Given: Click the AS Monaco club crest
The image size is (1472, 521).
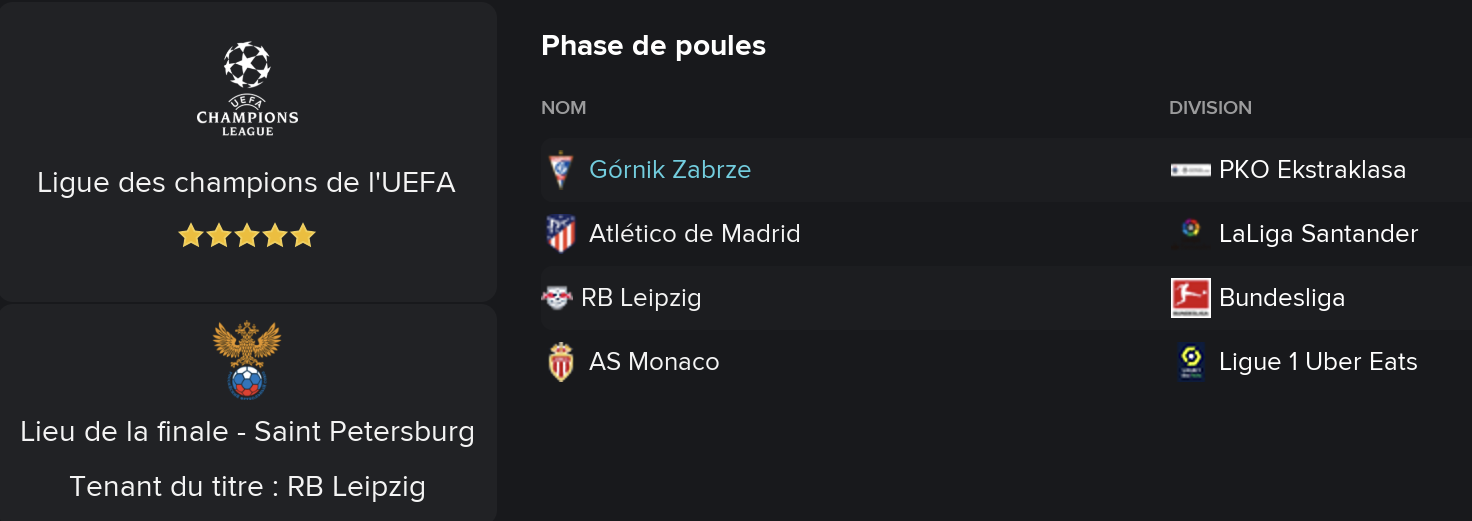Looking at the screenshot, I should (x=561, y=362).
